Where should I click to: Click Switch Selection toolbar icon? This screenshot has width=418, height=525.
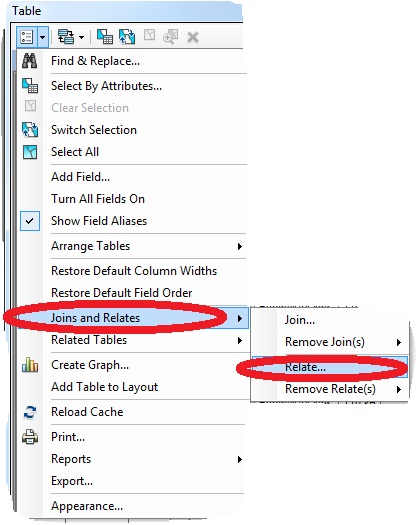coord(127,37)
